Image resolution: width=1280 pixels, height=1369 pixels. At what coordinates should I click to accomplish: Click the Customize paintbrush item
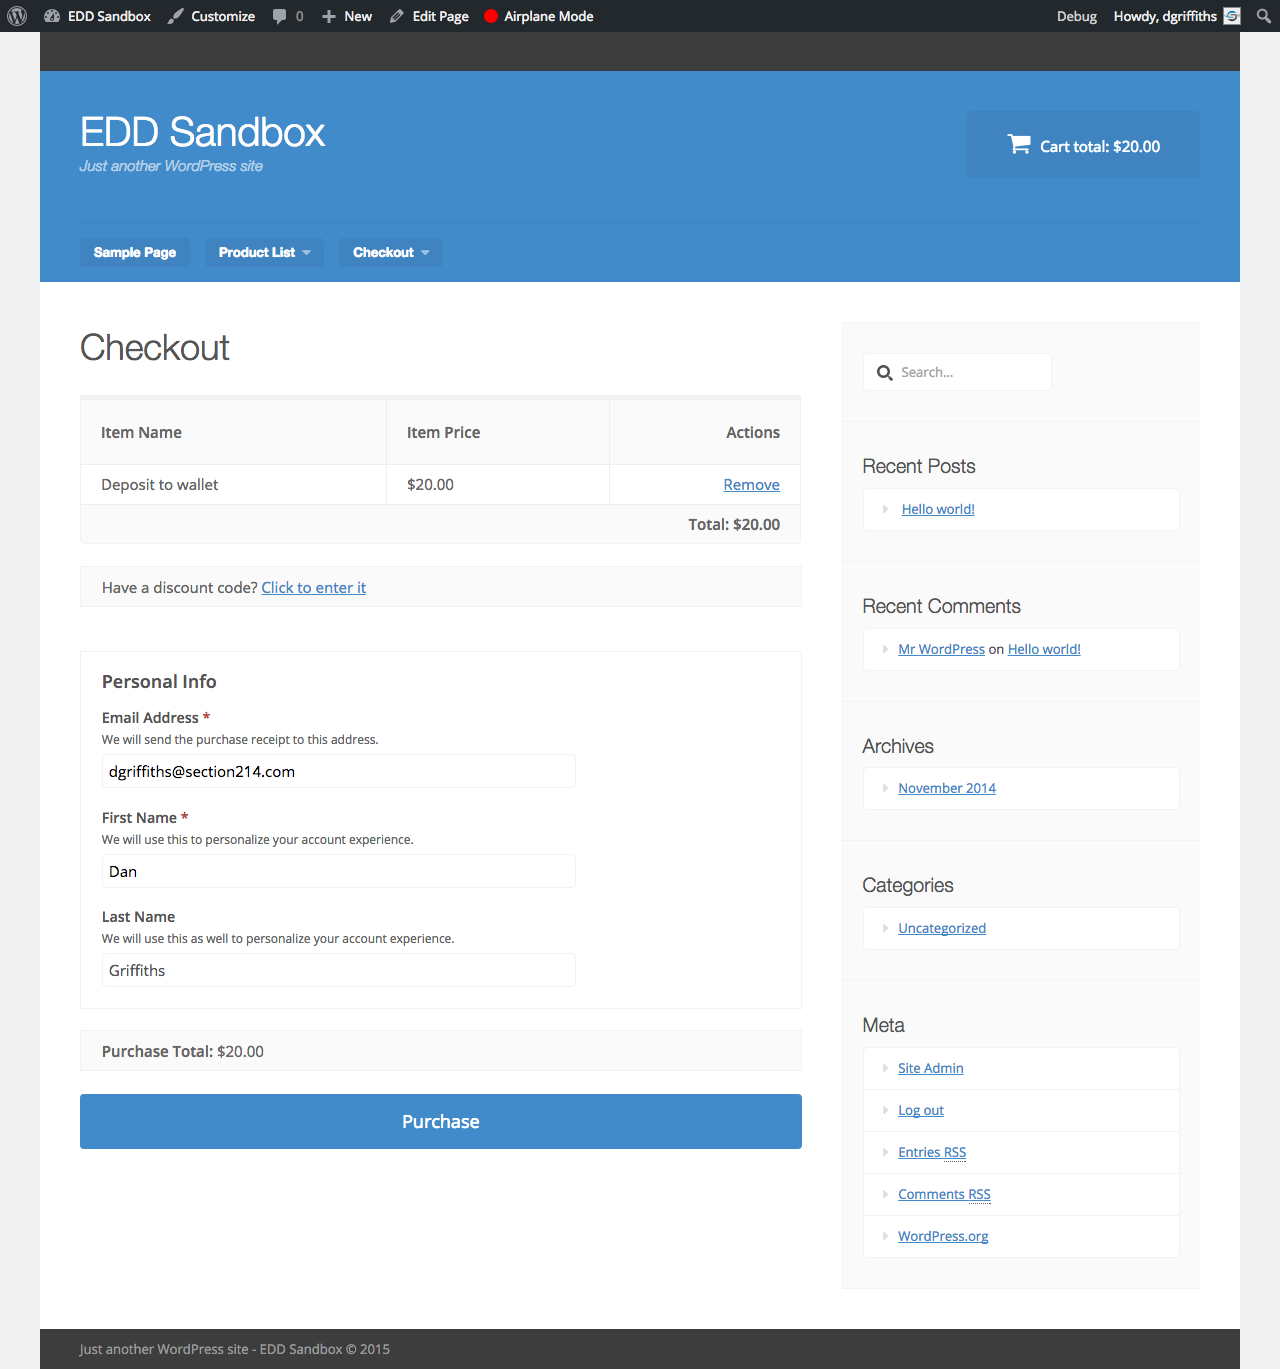[212, 16]
